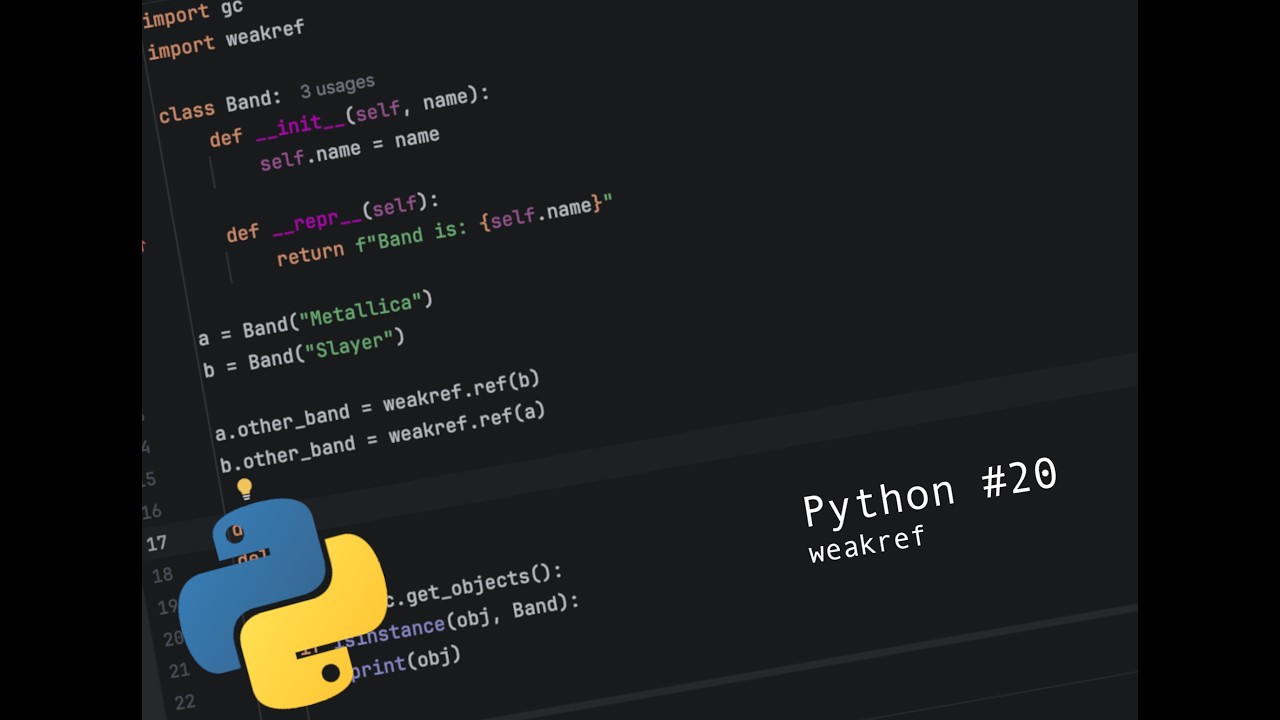Click the yellow lightbulb quick-fix icon
The image size is (1280, 720).
244,489
